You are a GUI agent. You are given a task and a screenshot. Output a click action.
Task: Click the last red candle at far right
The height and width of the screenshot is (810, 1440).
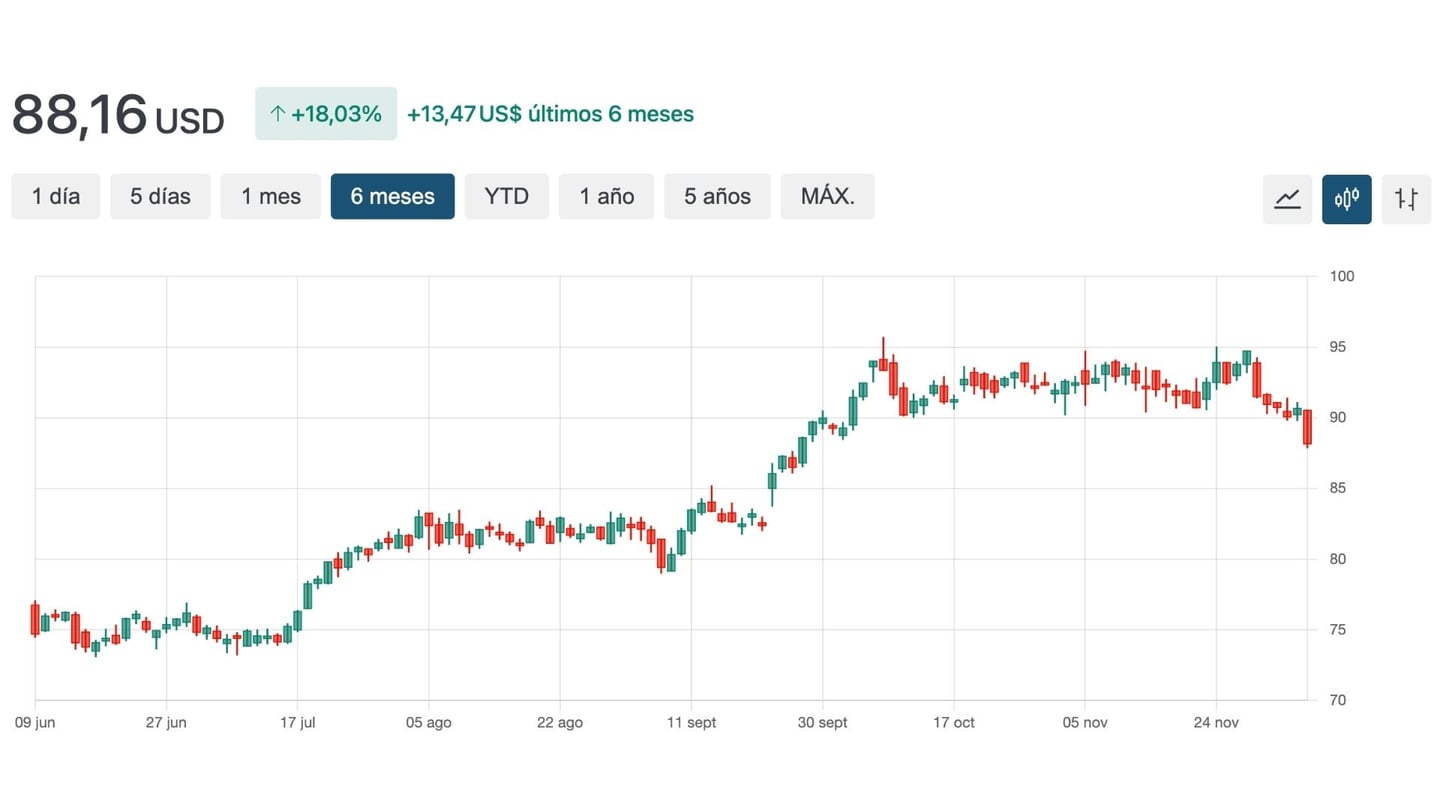1307,427
